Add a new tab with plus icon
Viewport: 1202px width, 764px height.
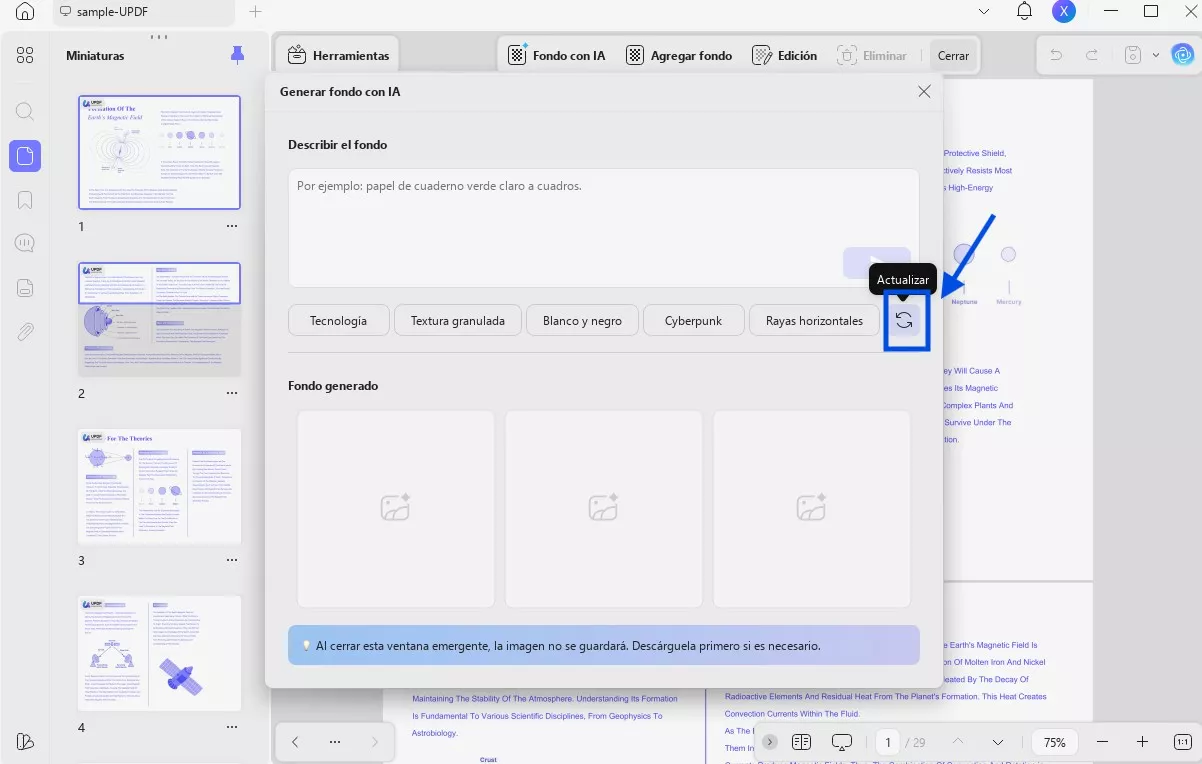pyautogui.click(x=255, y=12)
